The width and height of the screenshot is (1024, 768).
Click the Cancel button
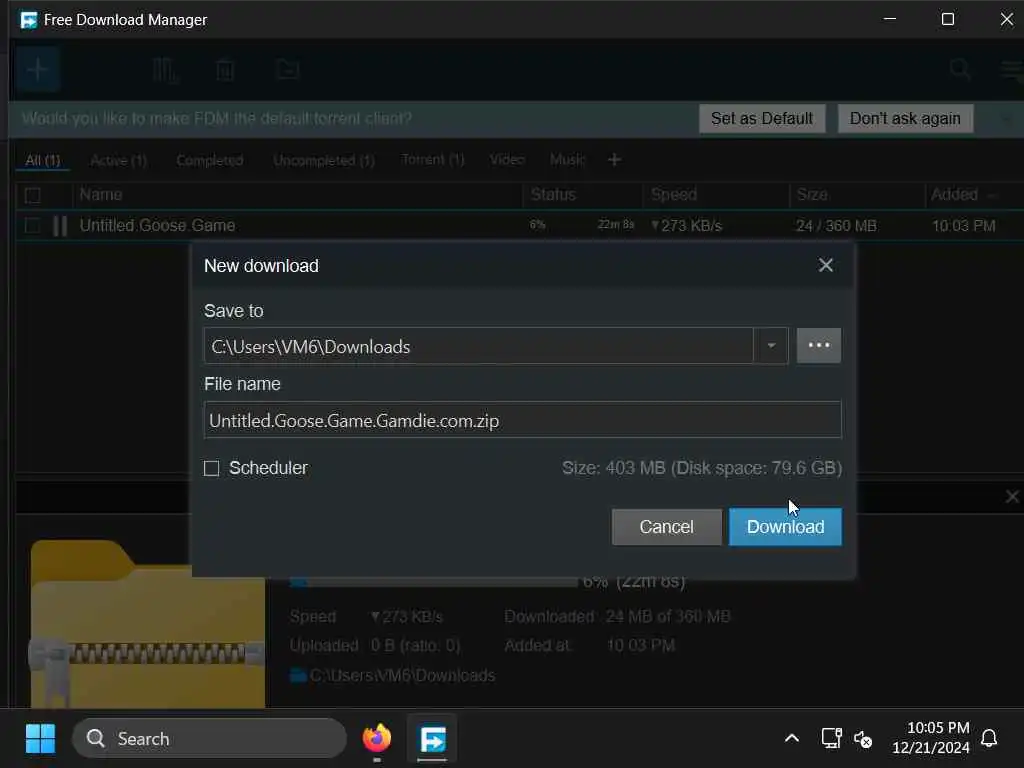coord(666,526)
